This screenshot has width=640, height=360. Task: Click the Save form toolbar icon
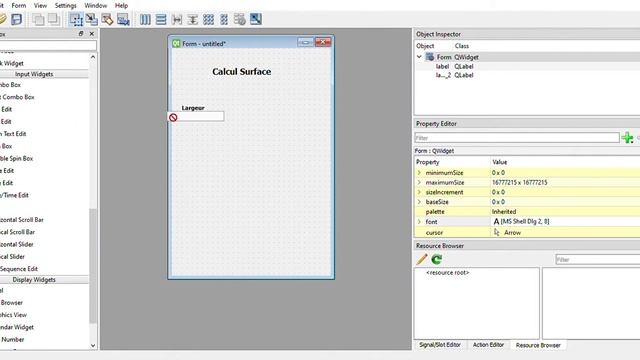coord(16,19)
